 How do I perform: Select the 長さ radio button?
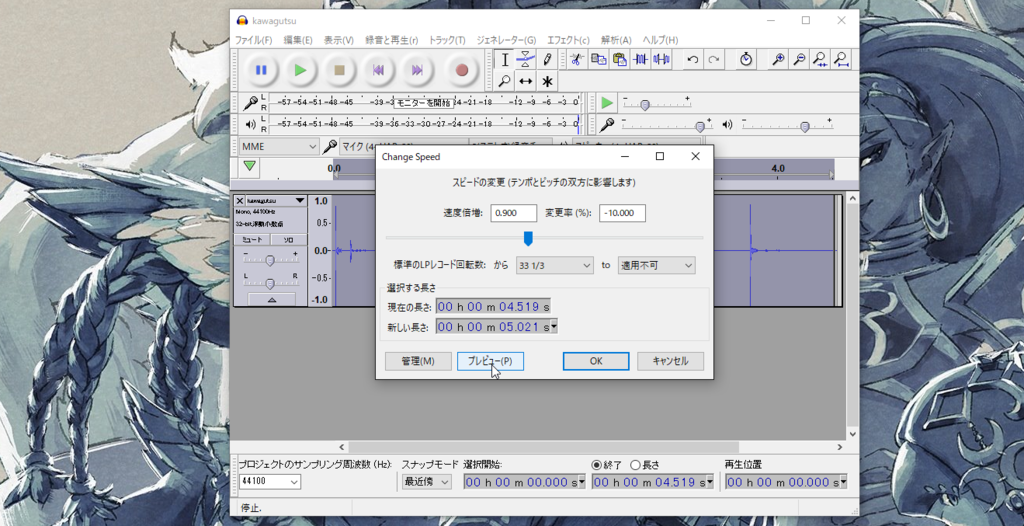(635, 465)
